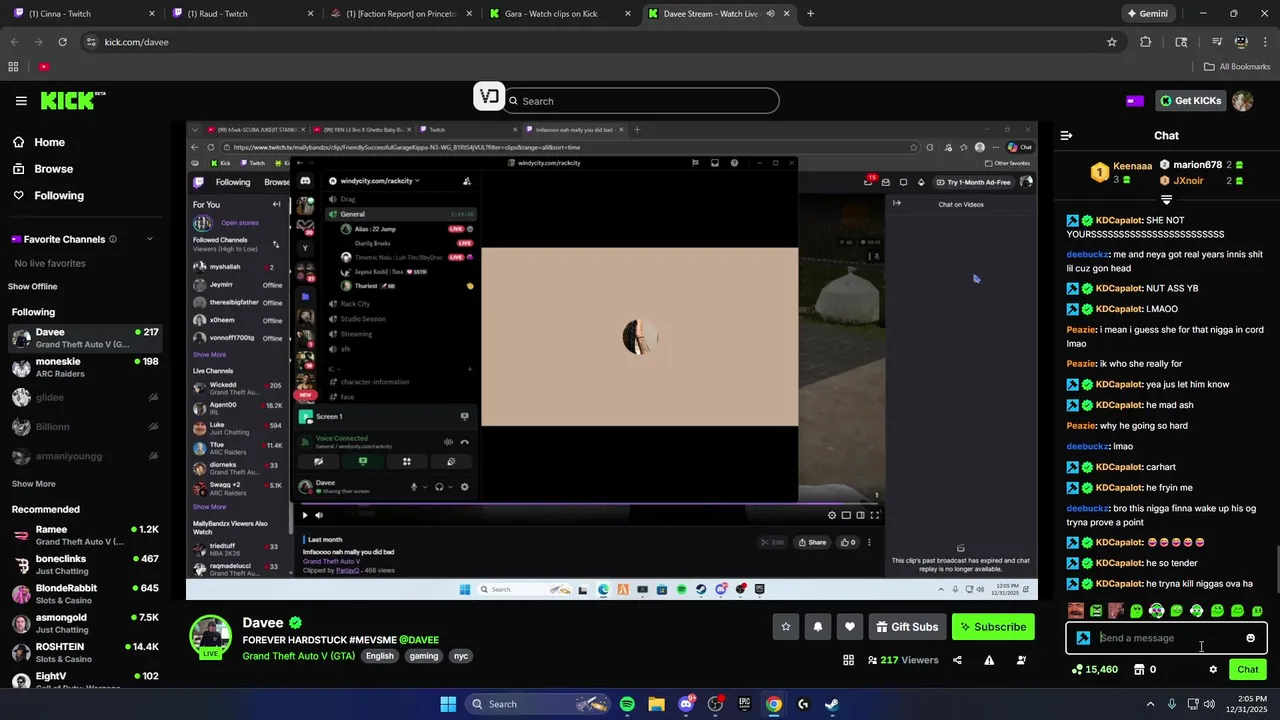Viewport: 1280px width, 720px height.
Task: Open Steam from the taskbar
Action: pyautogui.click(x=832, y=704)
